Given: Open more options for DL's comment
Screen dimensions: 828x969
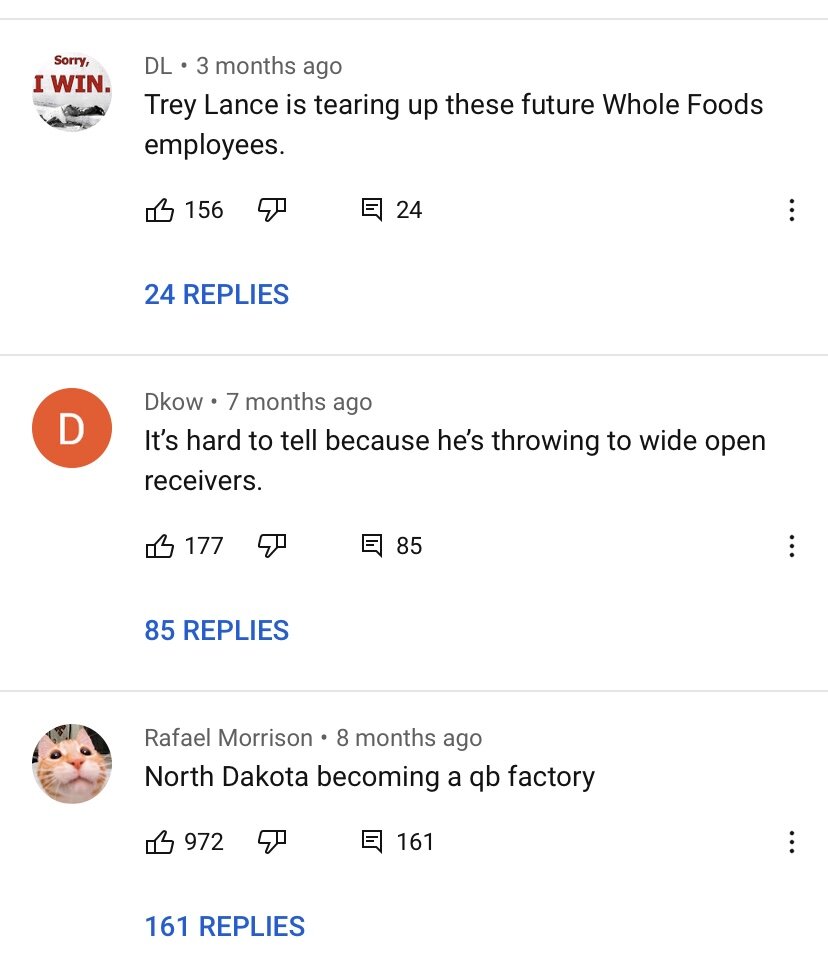Looking at the screenshot, I should (x=791, y=210).
